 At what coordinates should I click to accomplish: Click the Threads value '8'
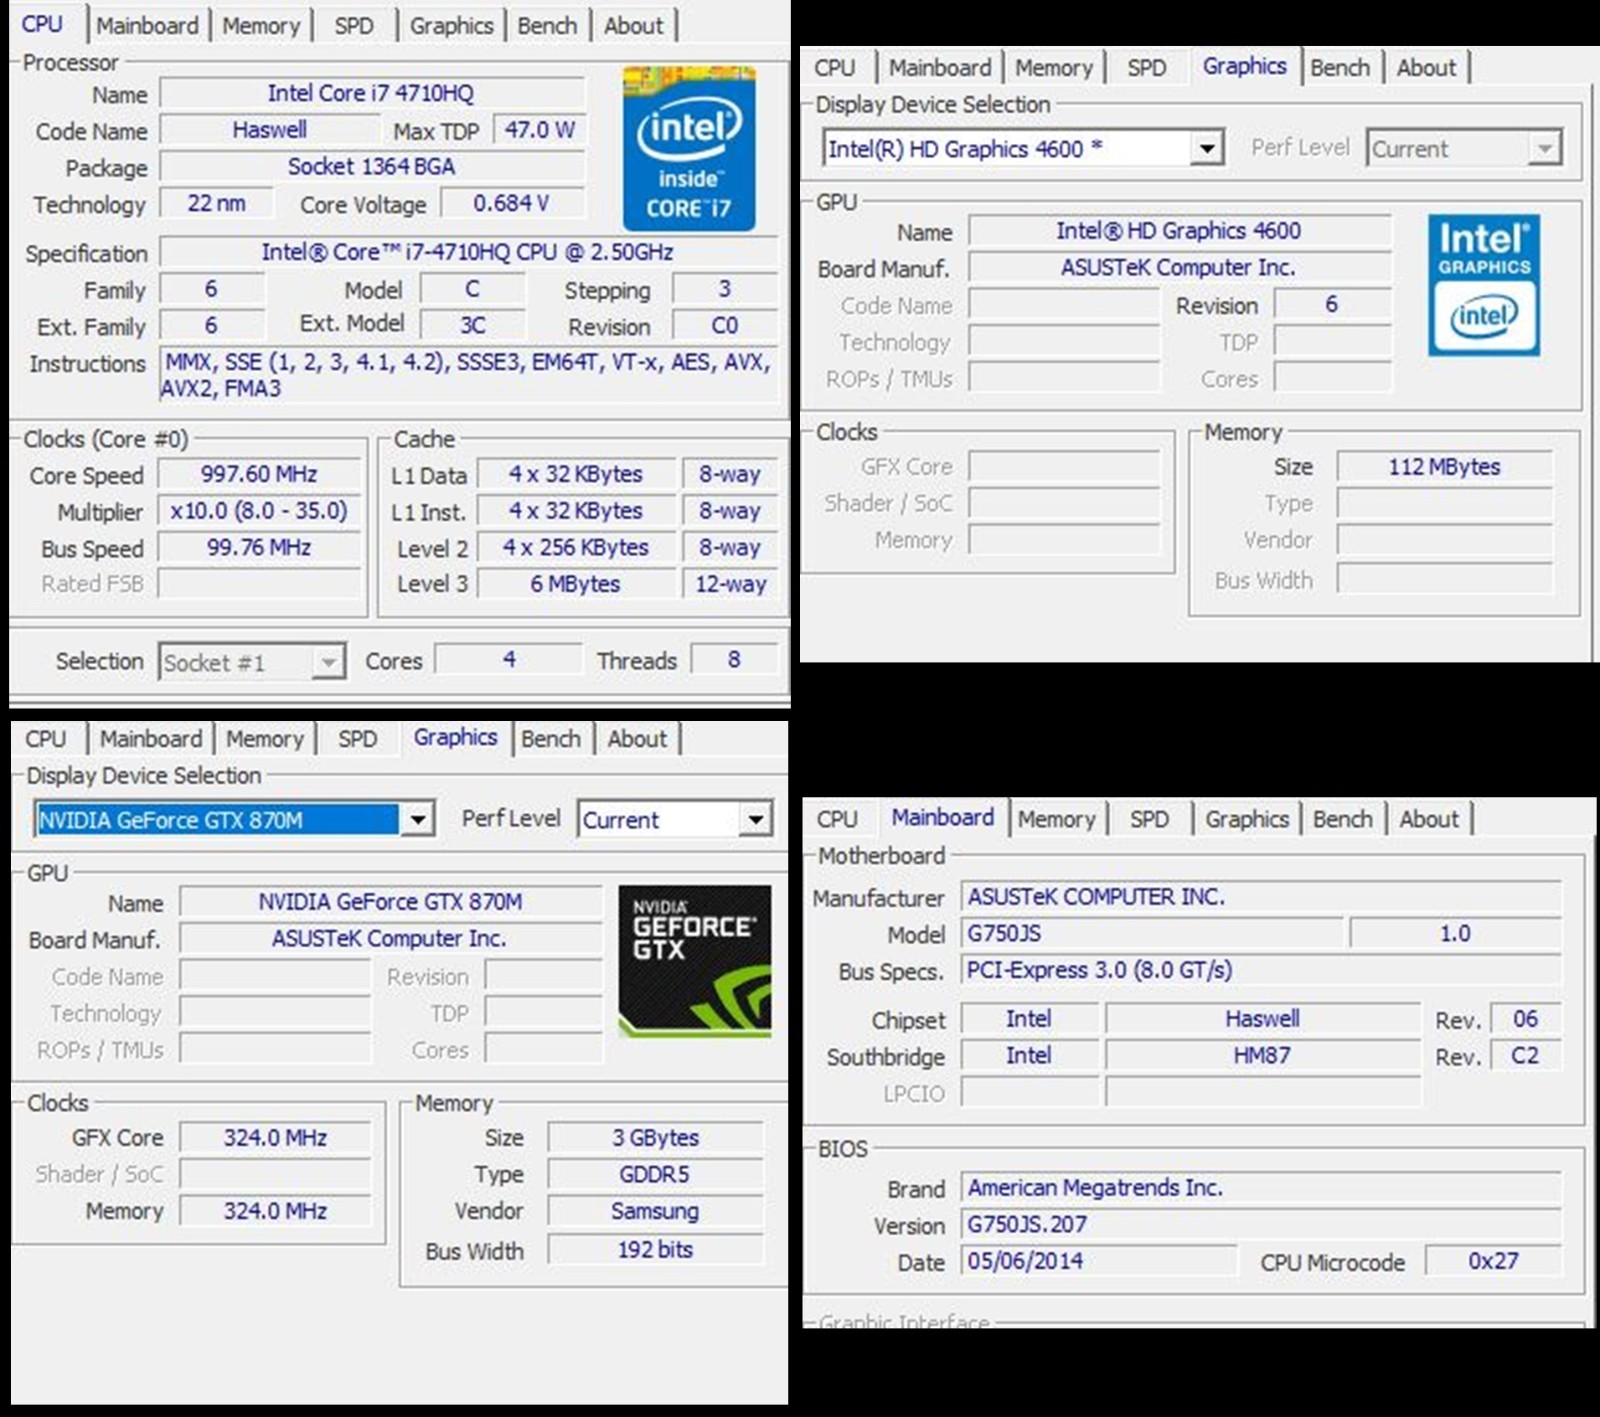point(734,660)
